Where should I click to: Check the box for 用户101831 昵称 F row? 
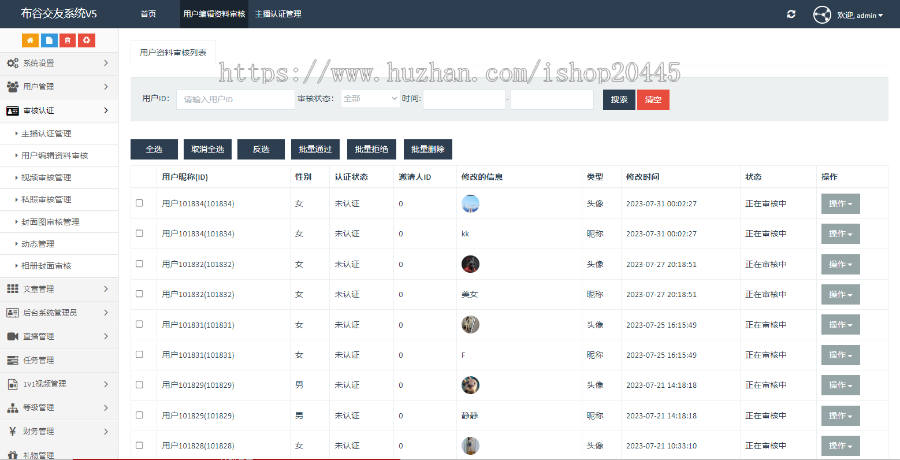tap(139, 354)
